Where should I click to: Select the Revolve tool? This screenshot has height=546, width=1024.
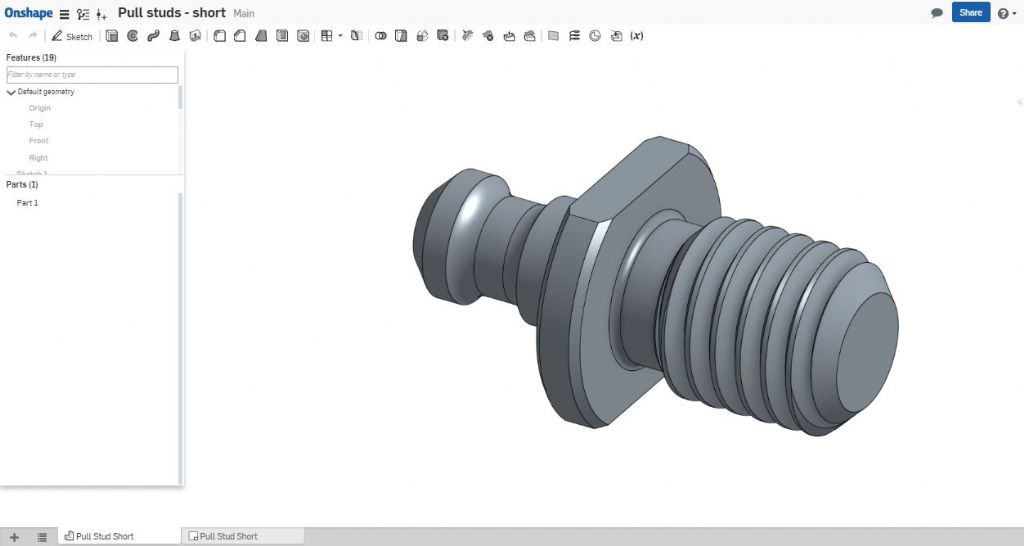(133, 36)
